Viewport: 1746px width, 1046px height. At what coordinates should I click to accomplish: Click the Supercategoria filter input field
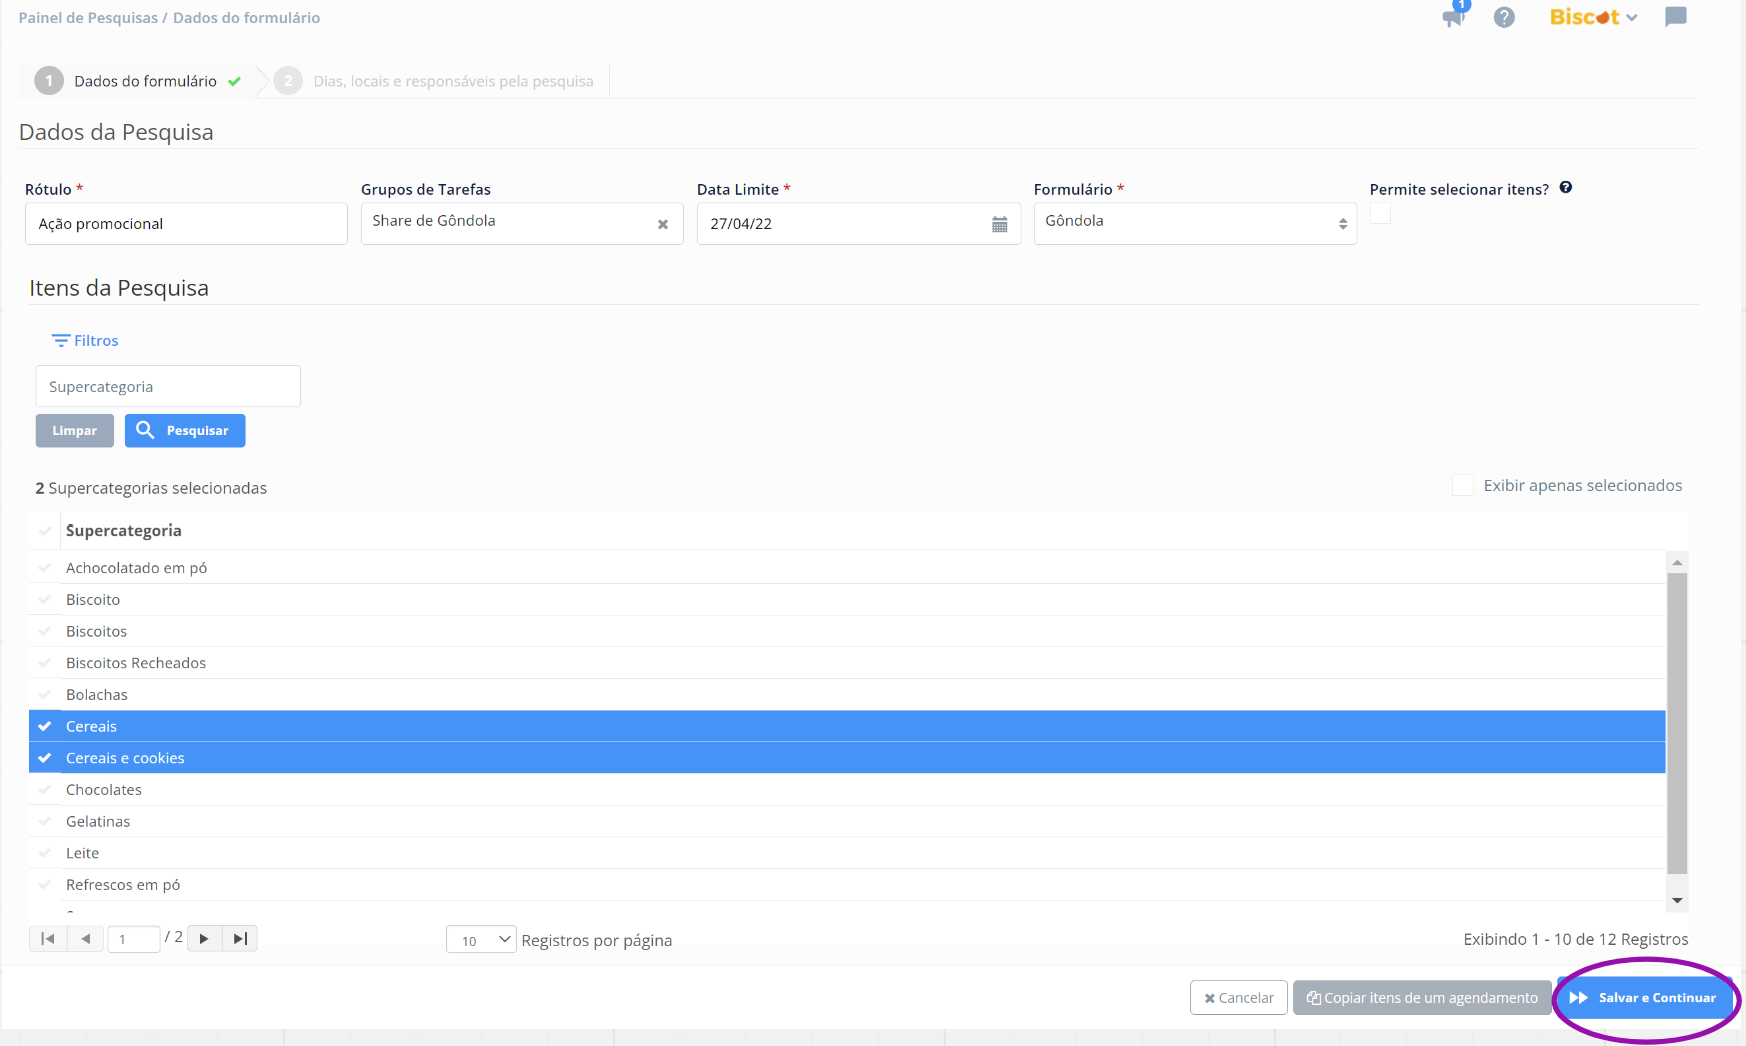[168, 386]
